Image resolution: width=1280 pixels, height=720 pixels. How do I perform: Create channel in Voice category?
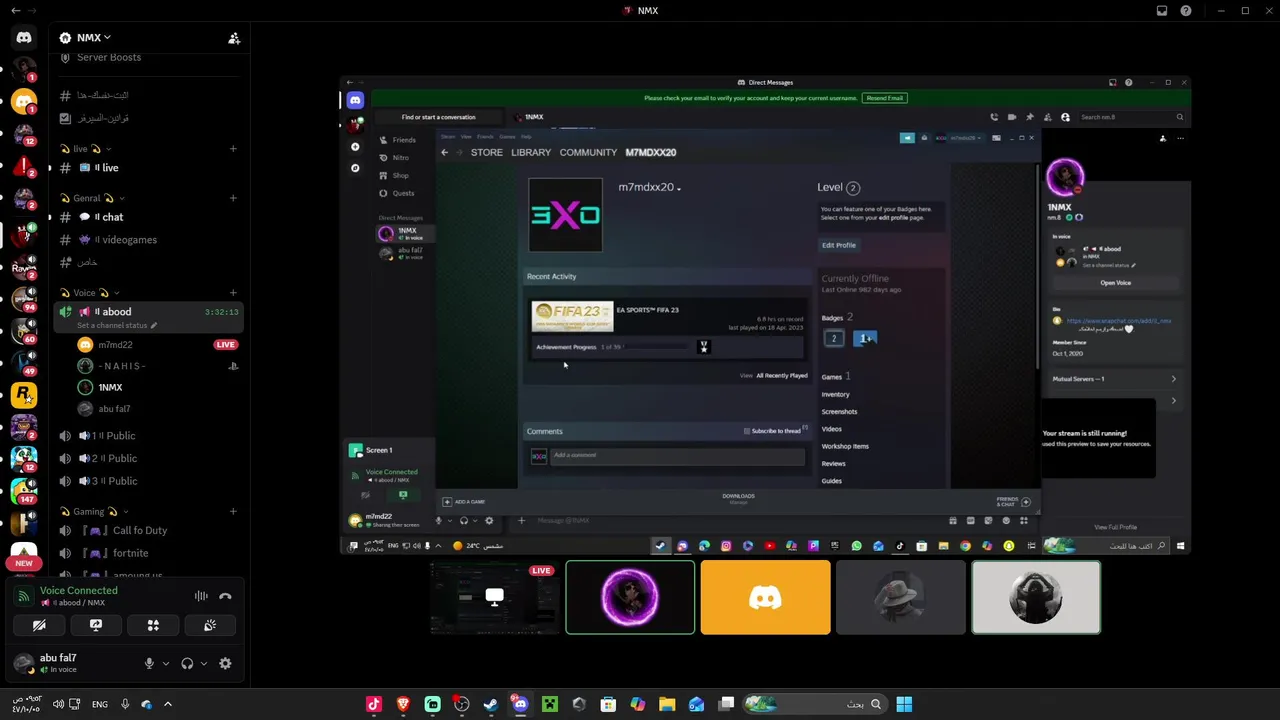point(233,293)
